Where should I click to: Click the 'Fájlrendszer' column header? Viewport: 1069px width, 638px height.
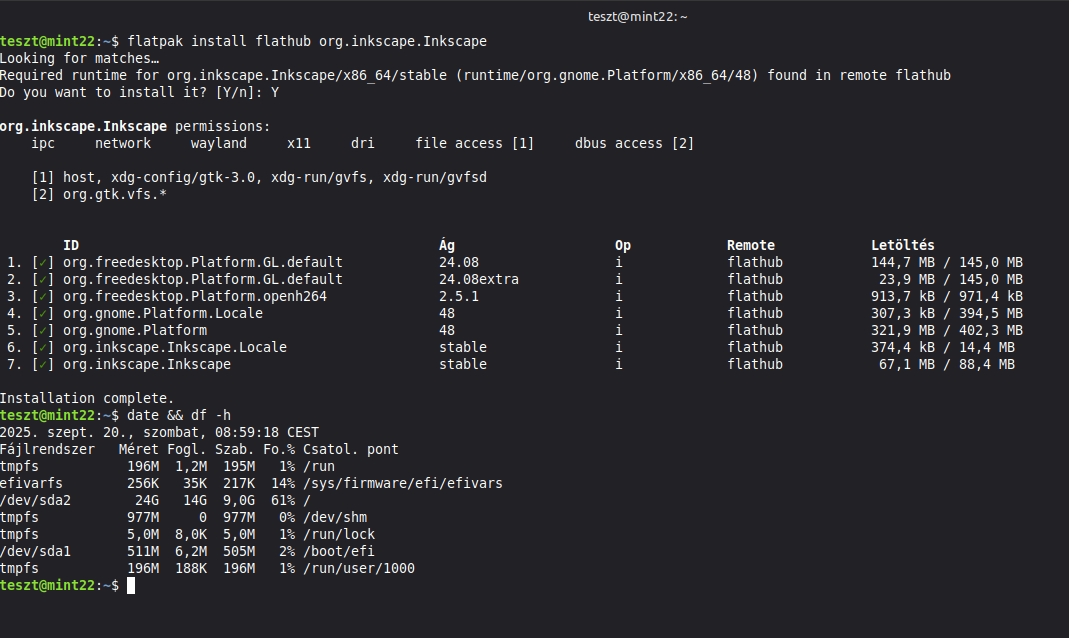coord(47,450)
